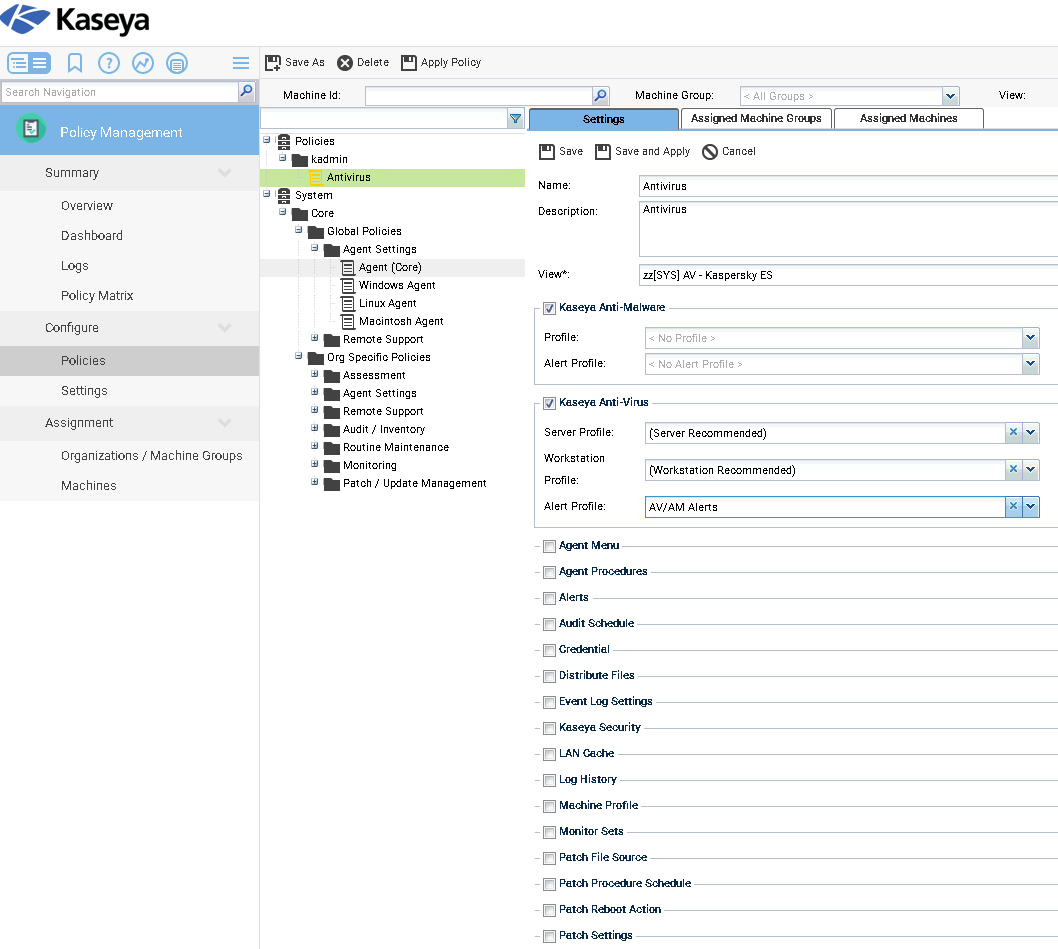
Task: Click the Apply Policy toolbar icon
Action: click(x=409, y=63)
